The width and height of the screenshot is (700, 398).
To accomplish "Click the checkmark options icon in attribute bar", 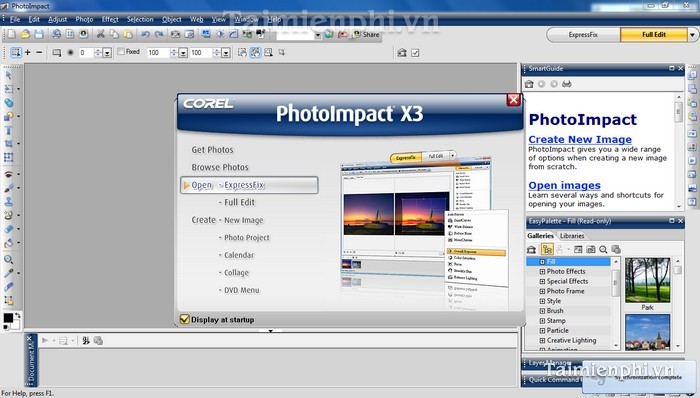I will 415,53.
